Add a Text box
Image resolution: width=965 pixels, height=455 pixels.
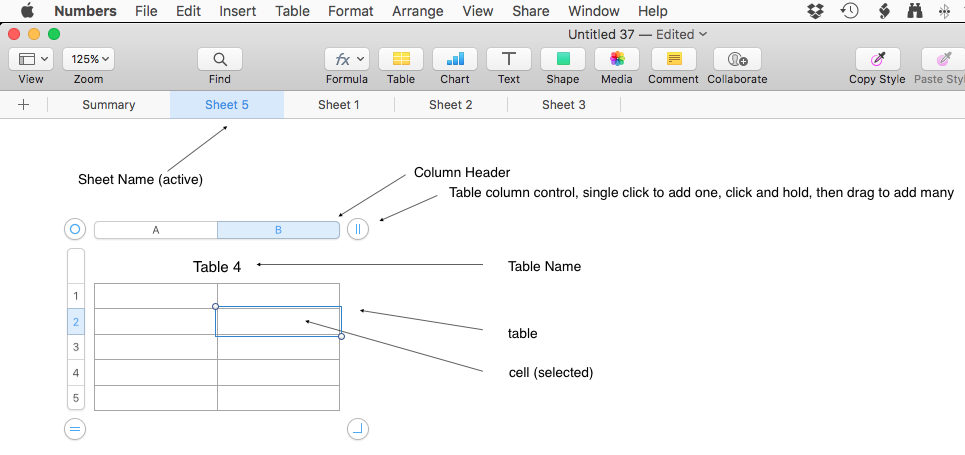[509, 59]
